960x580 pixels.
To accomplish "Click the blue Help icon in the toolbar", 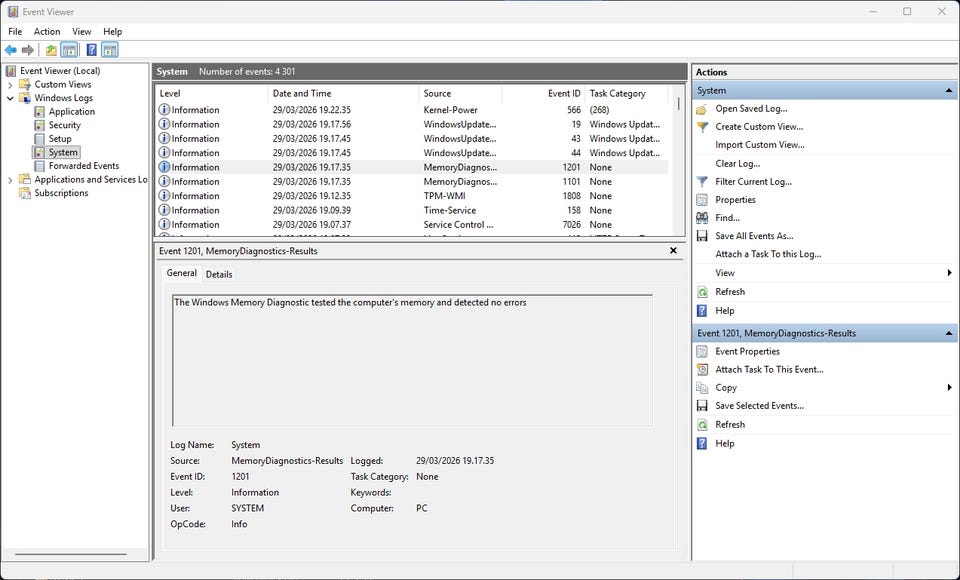I will pos(91,50).
